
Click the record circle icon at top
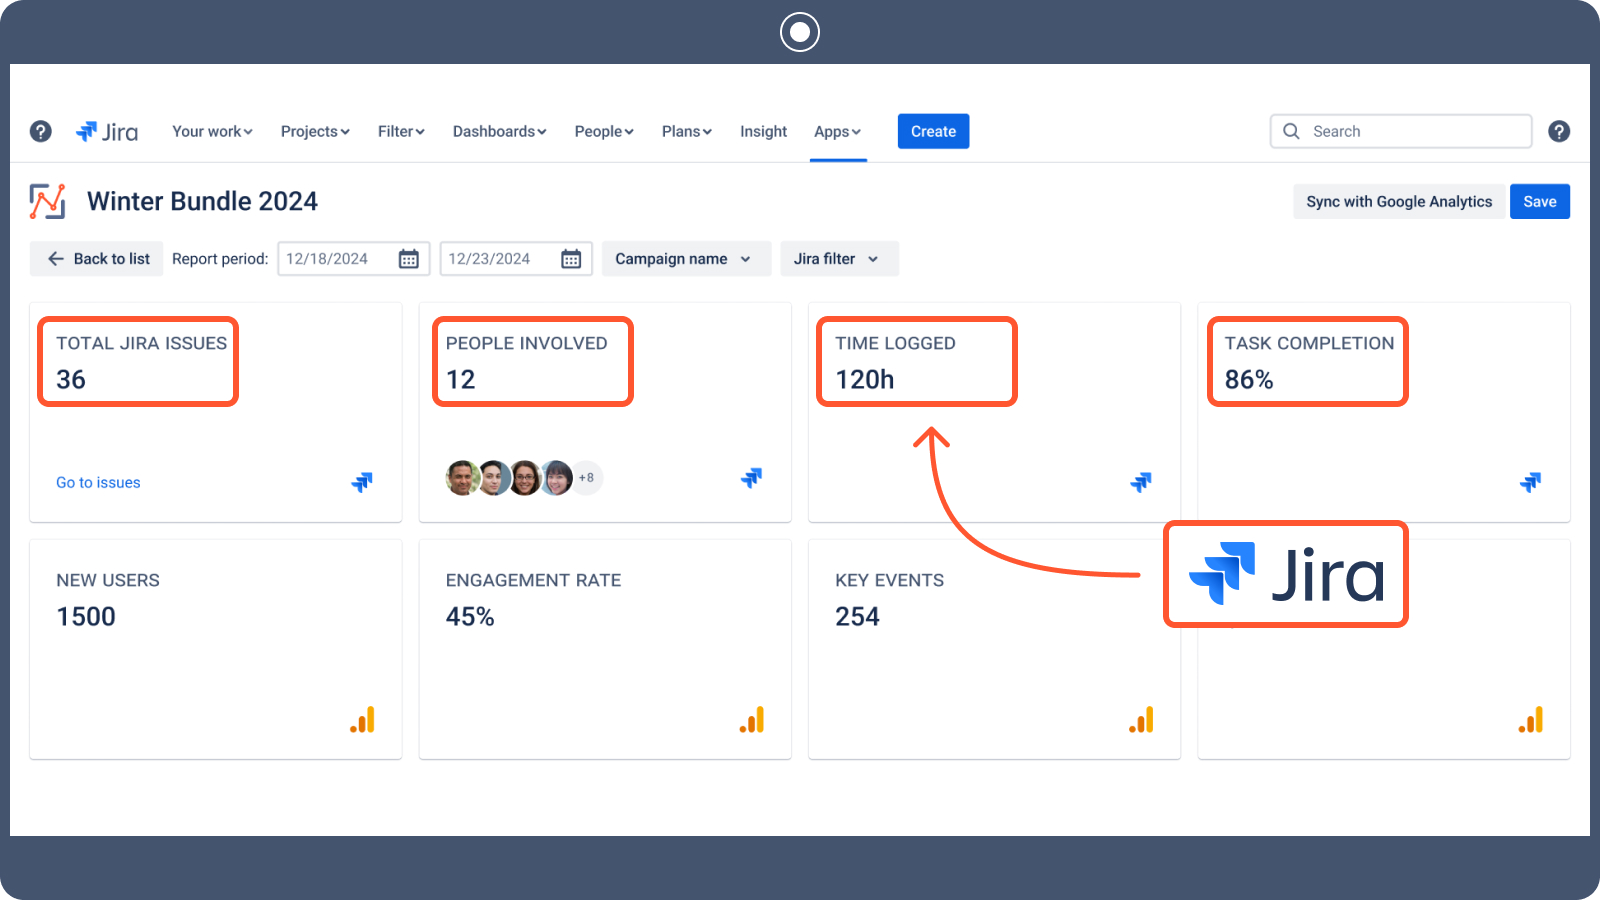(x=800, y=32)
